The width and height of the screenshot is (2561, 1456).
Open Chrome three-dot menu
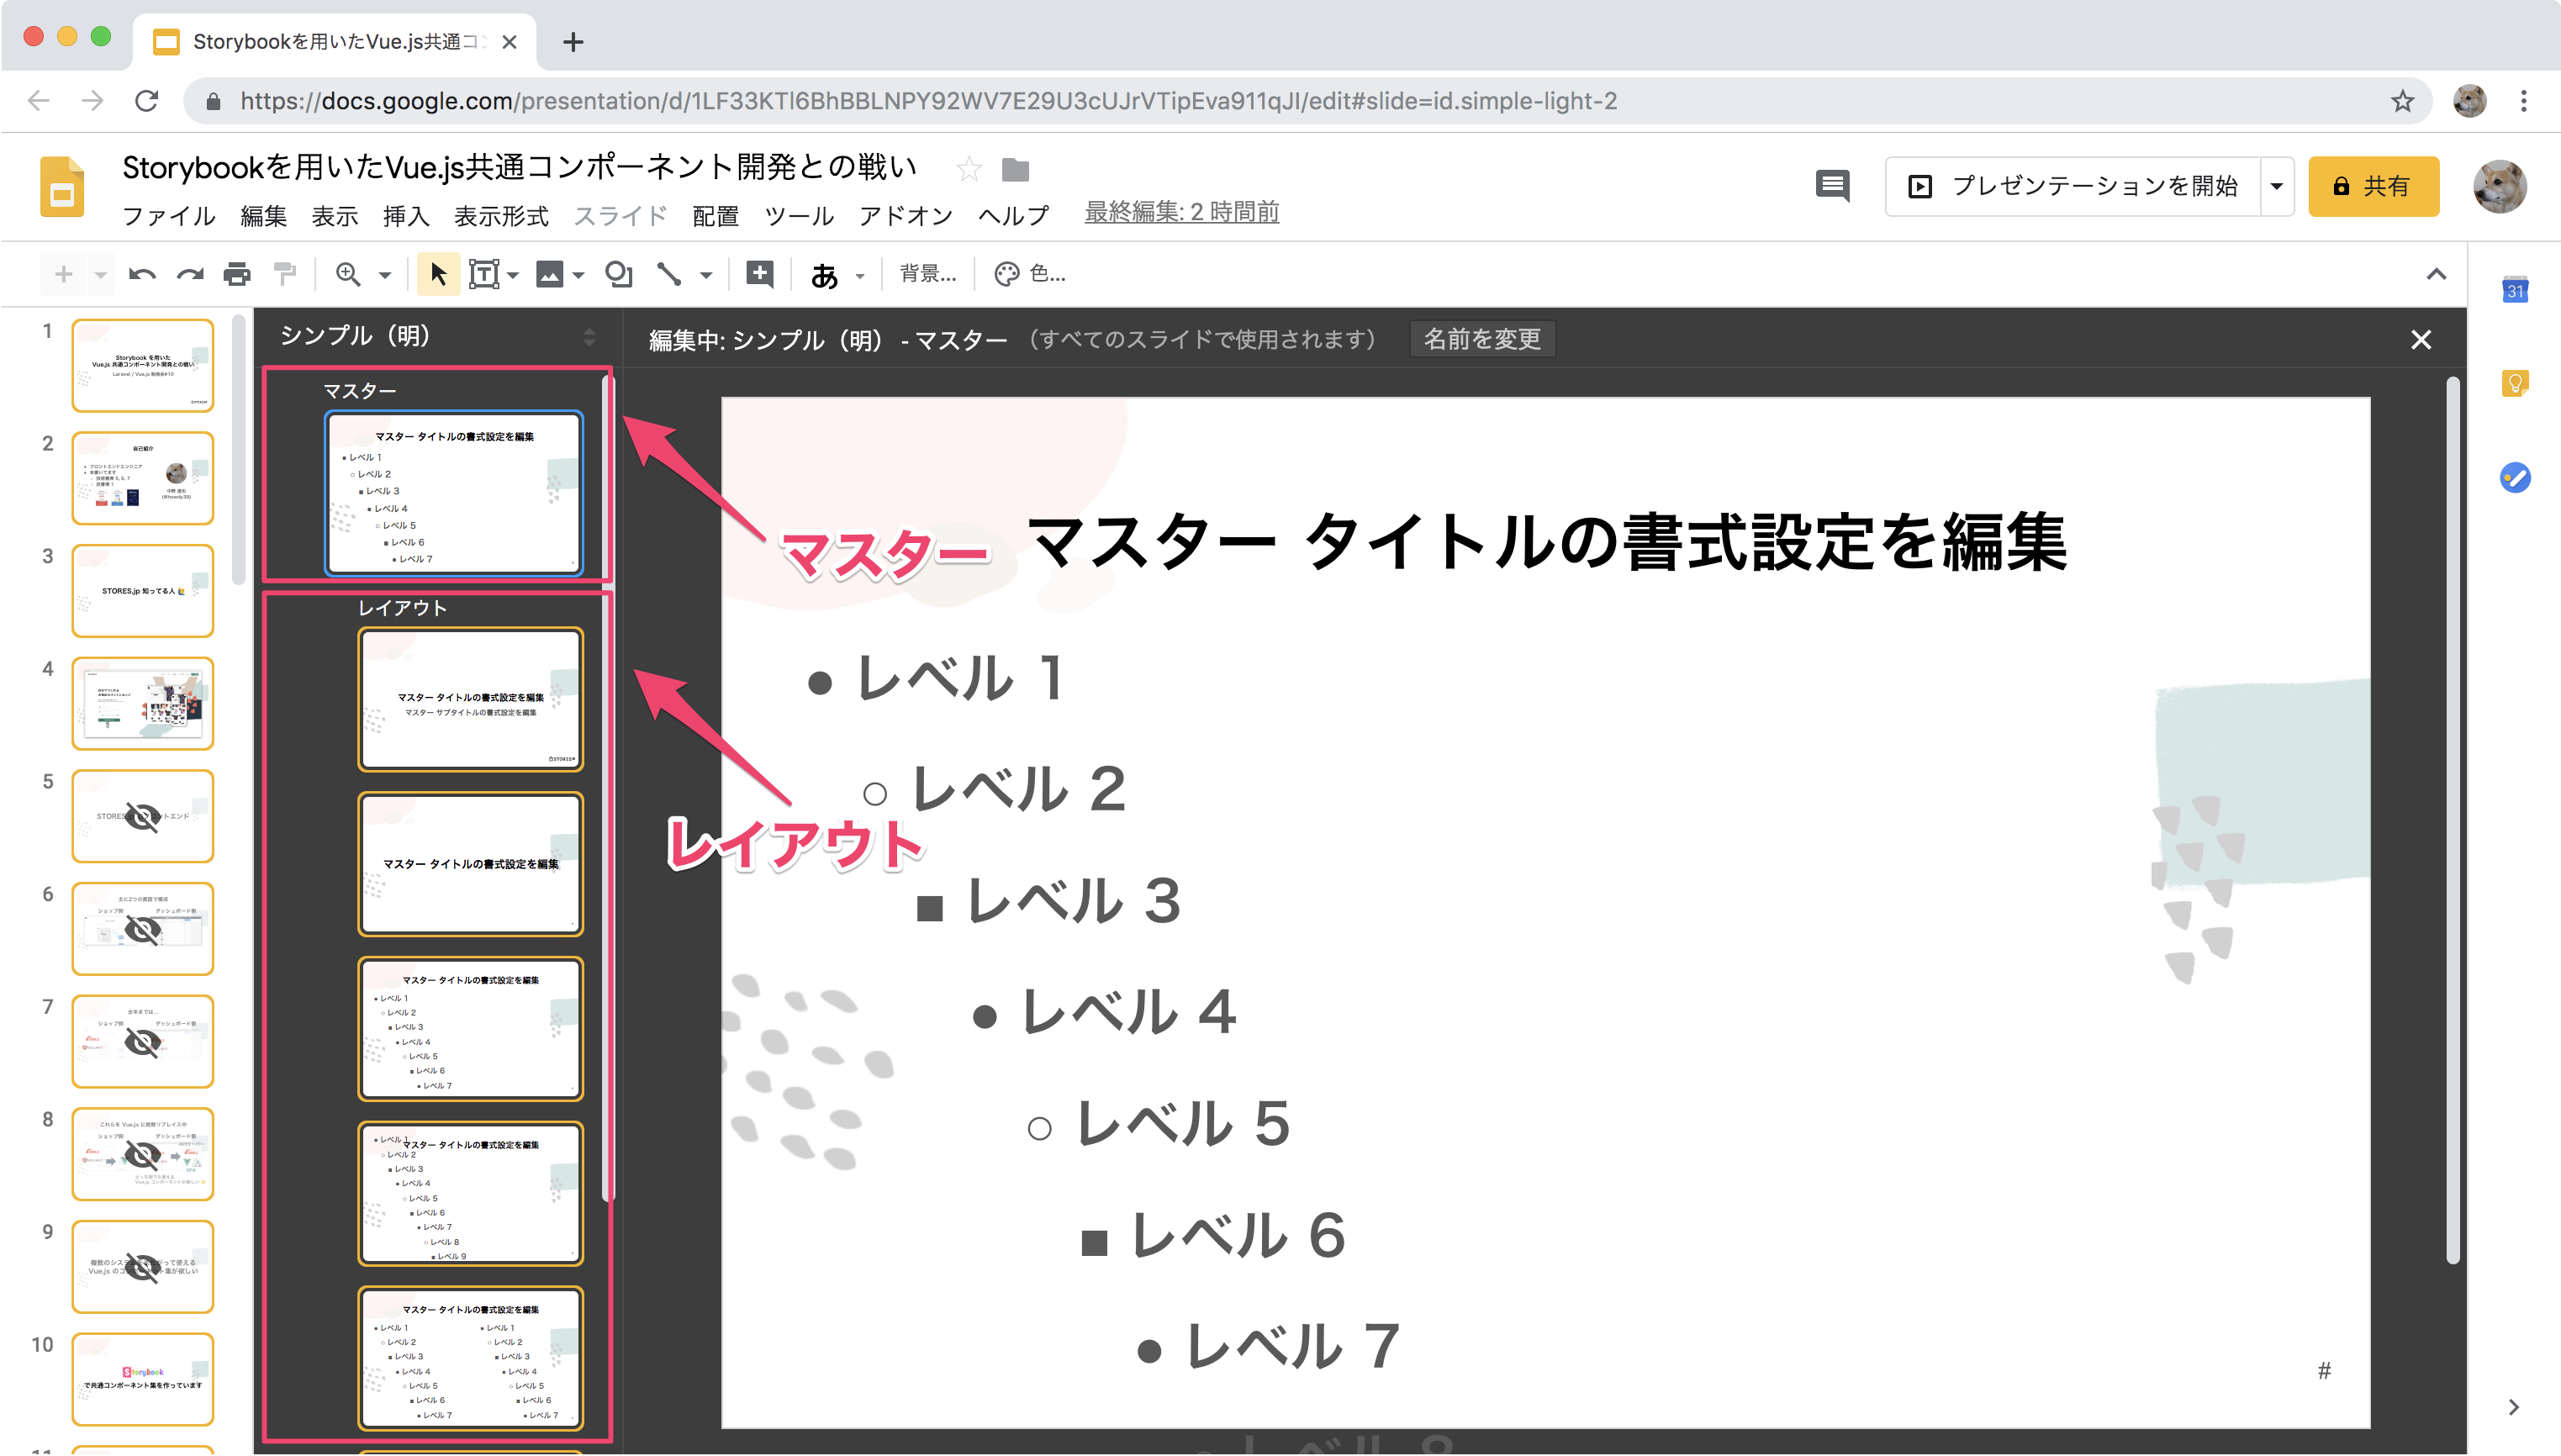click(x=2523, y=101)
